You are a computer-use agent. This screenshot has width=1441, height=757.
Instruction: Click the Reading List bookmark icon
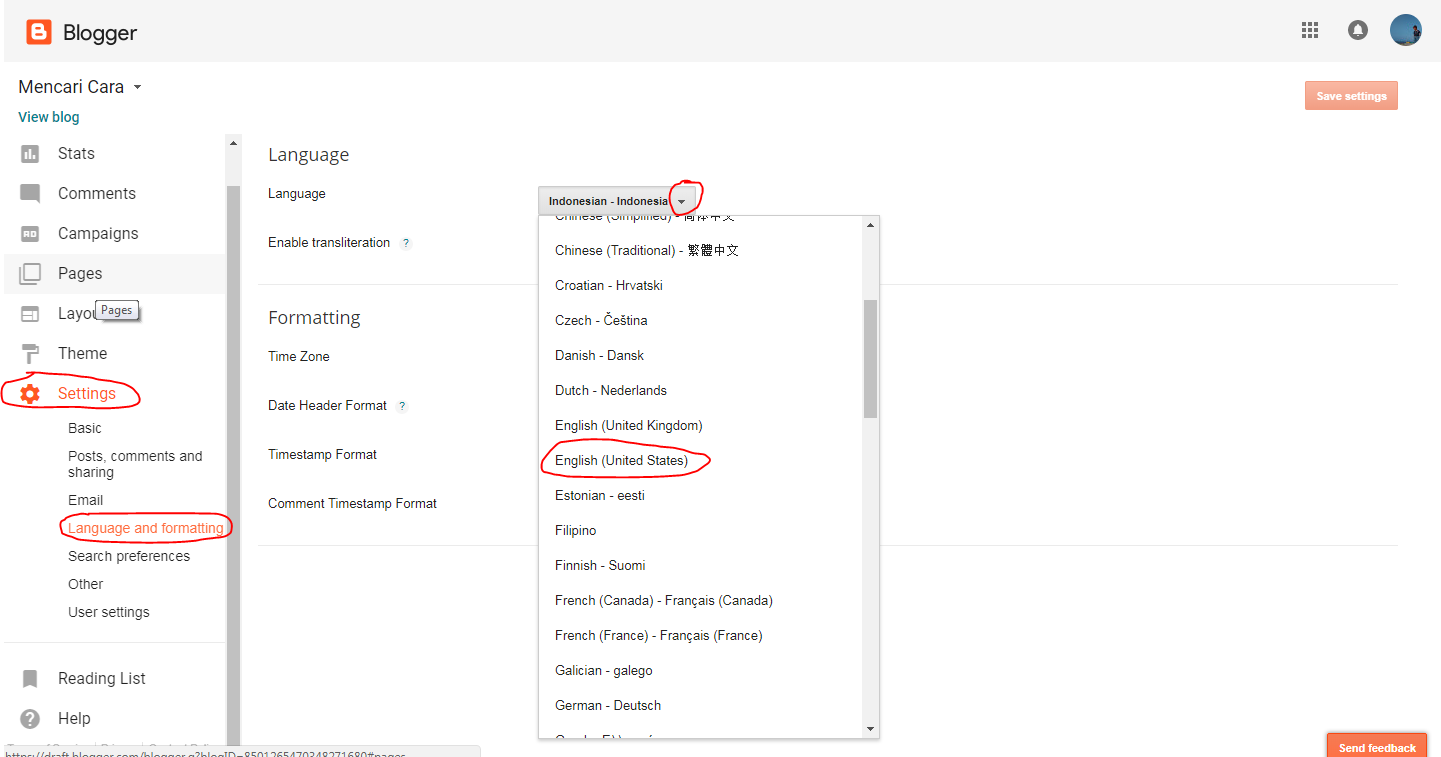point(30,679)
